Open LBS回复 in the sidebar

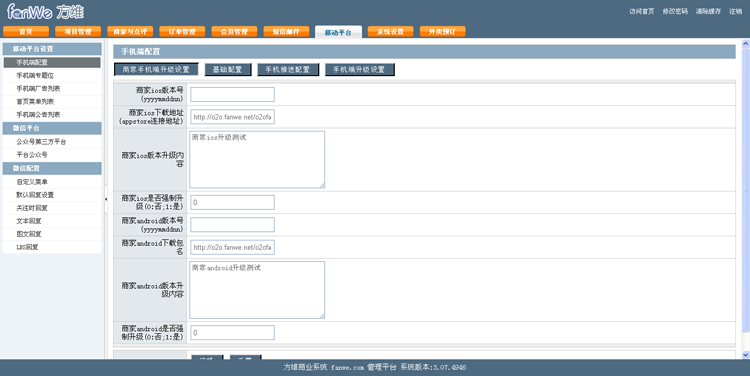coord(52,247)
